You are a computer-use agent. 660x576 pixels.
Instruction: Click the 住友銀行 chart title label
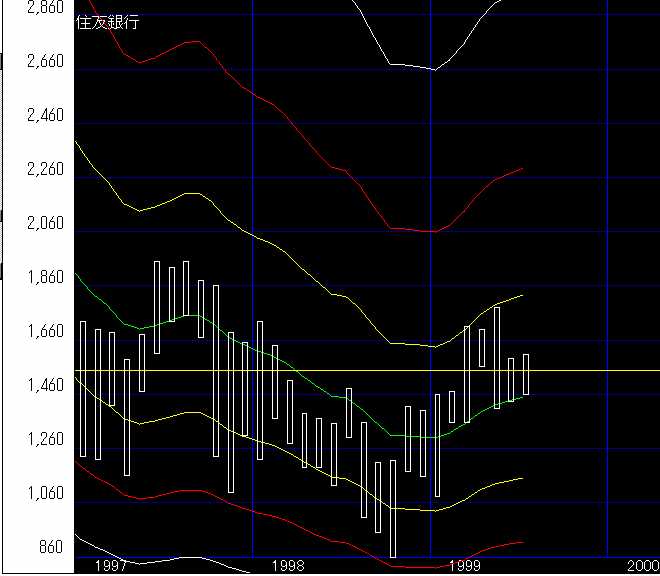tap(108, 23)
